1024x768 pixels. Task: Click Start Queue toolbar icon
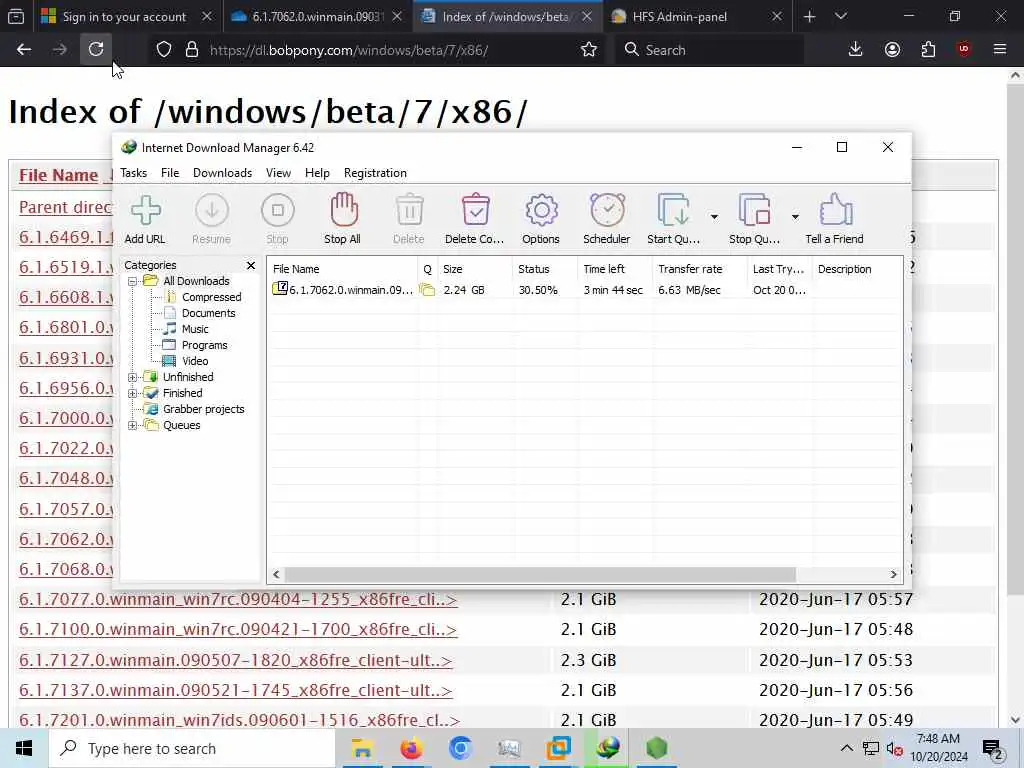click(x=673, y=219)
